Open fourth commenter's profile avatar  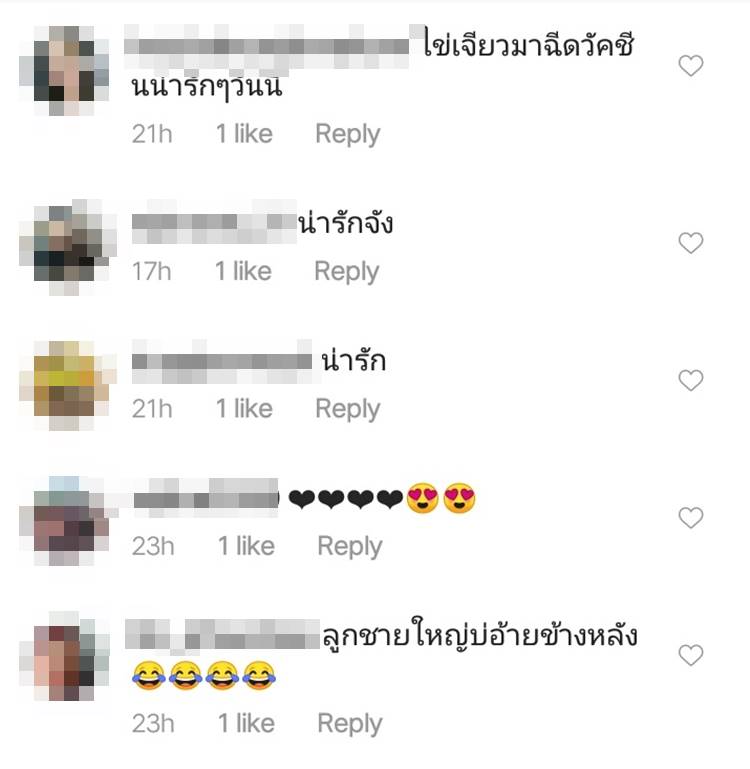coord(69,521)
